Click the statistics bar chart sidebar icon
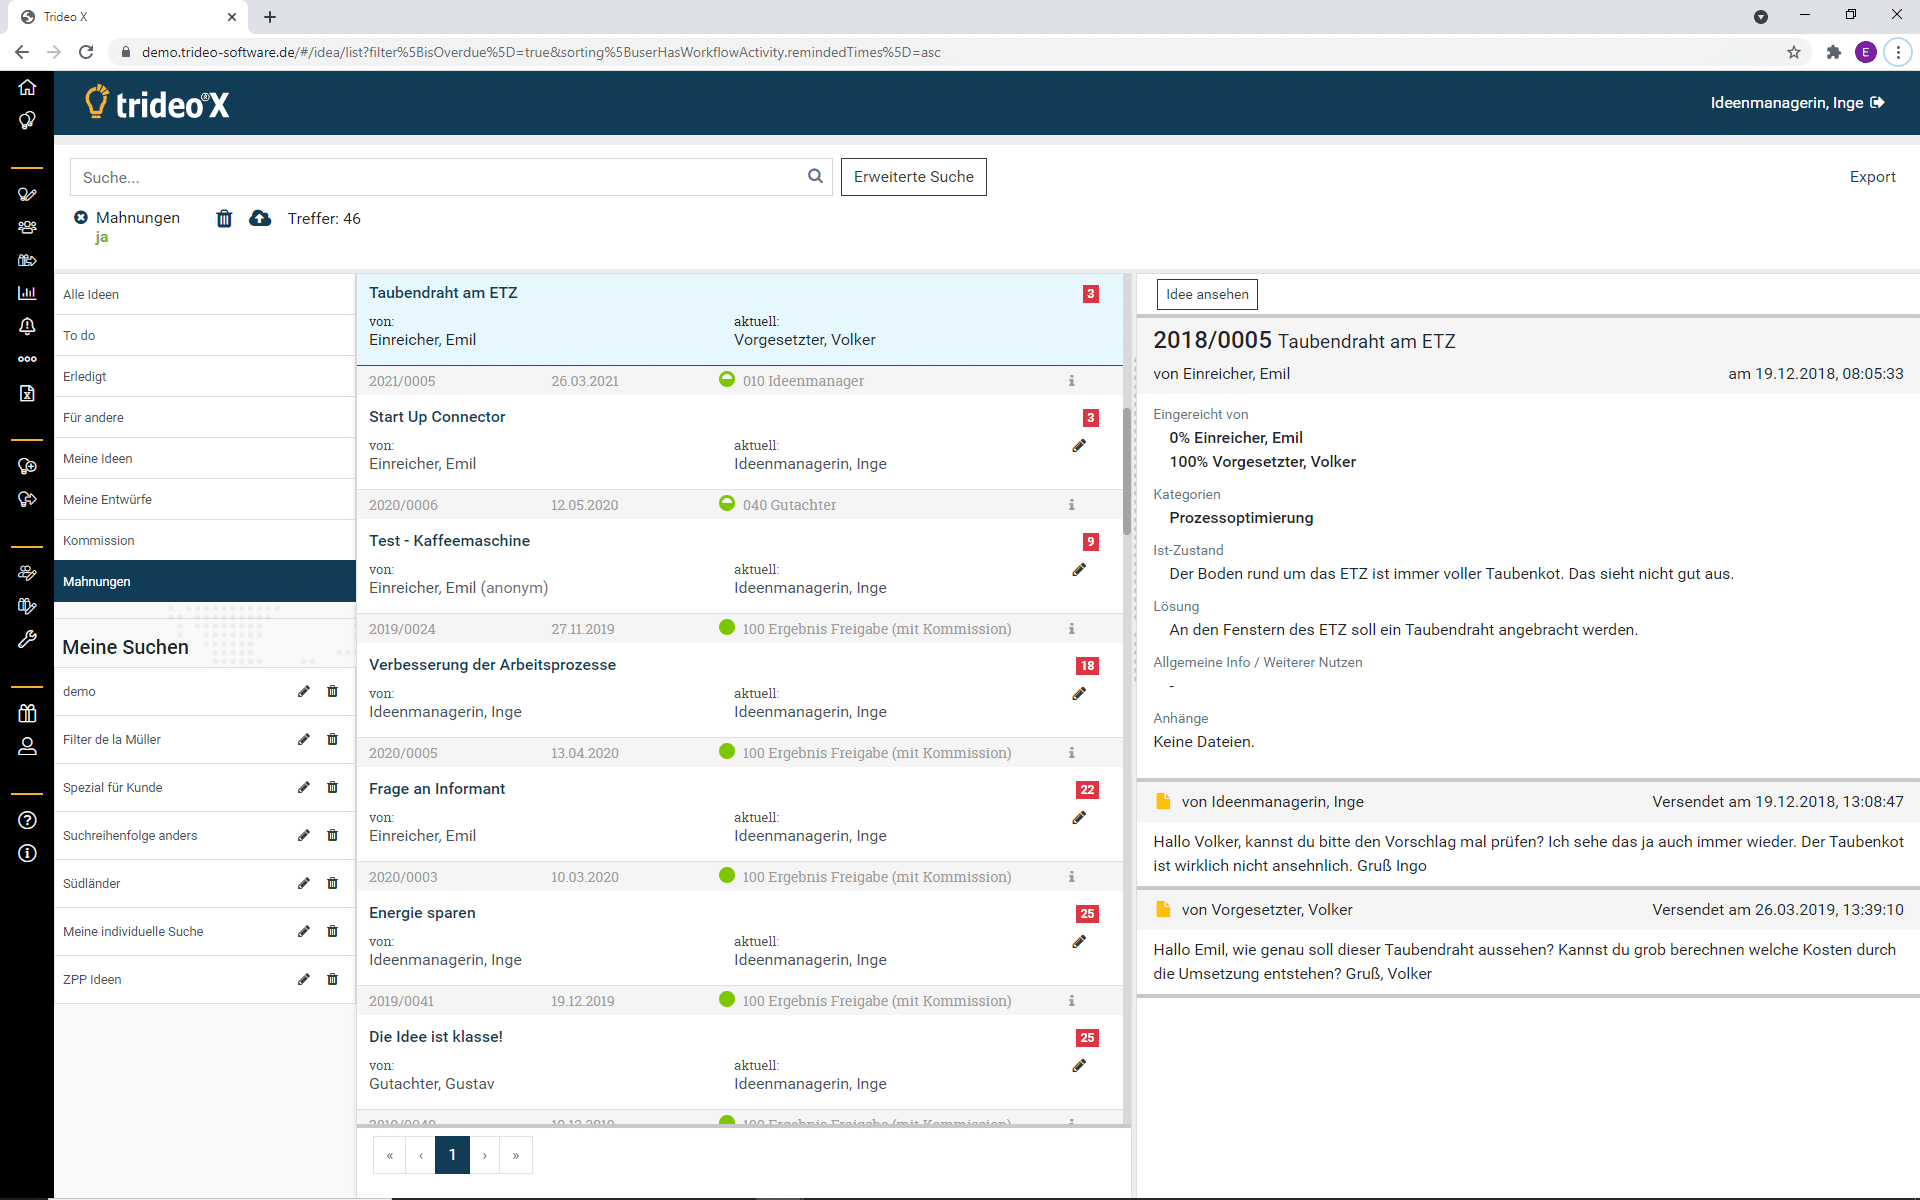 click(x=27, y=293)
